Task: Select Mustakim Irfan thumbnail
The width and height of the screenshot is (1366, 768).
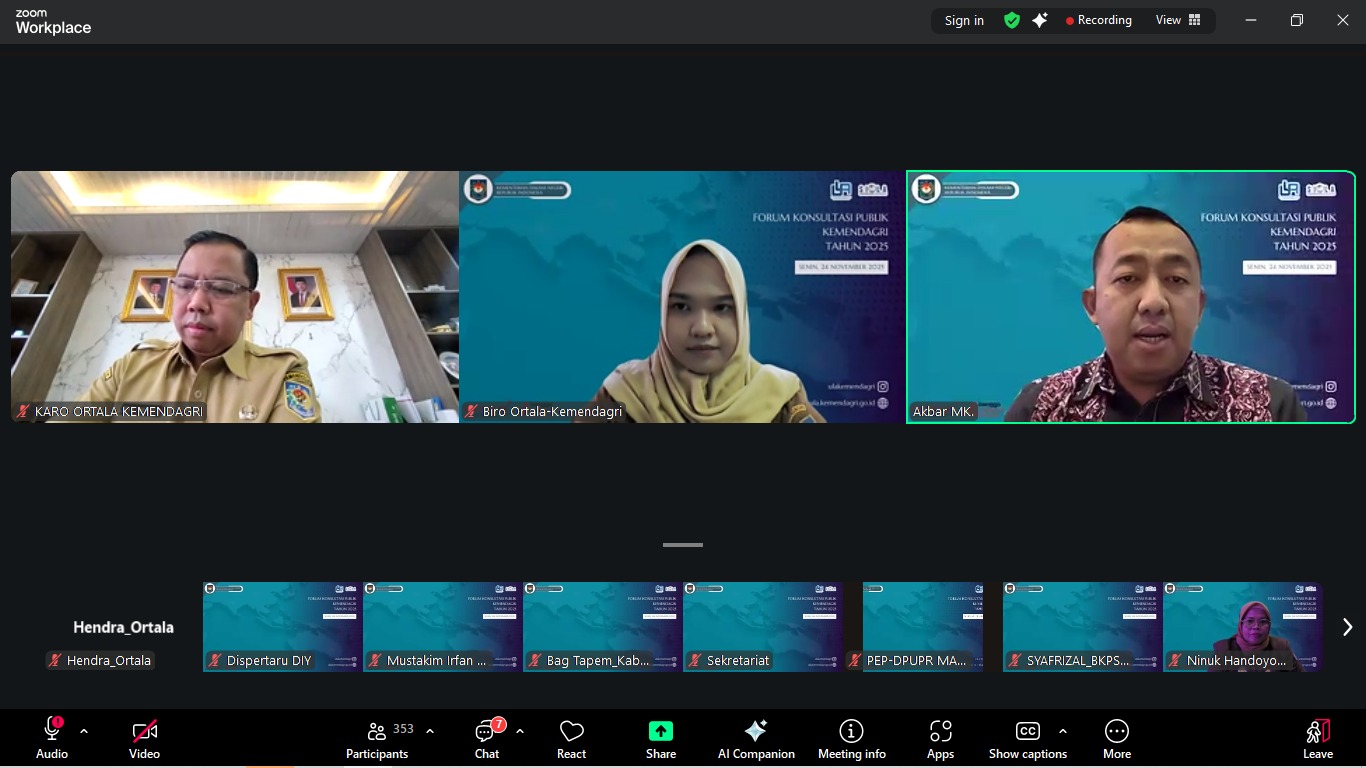Action: 443,627
